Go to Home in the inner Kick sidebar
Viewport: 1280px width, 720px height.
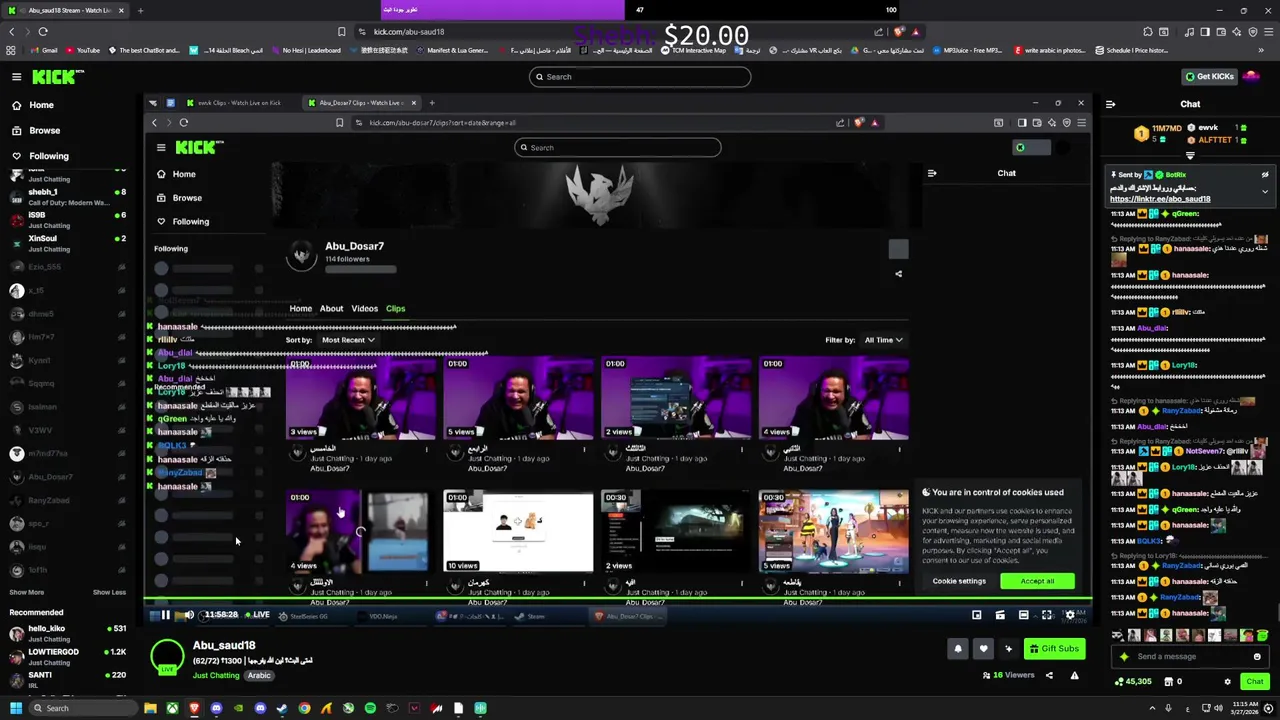pos(176,174)
